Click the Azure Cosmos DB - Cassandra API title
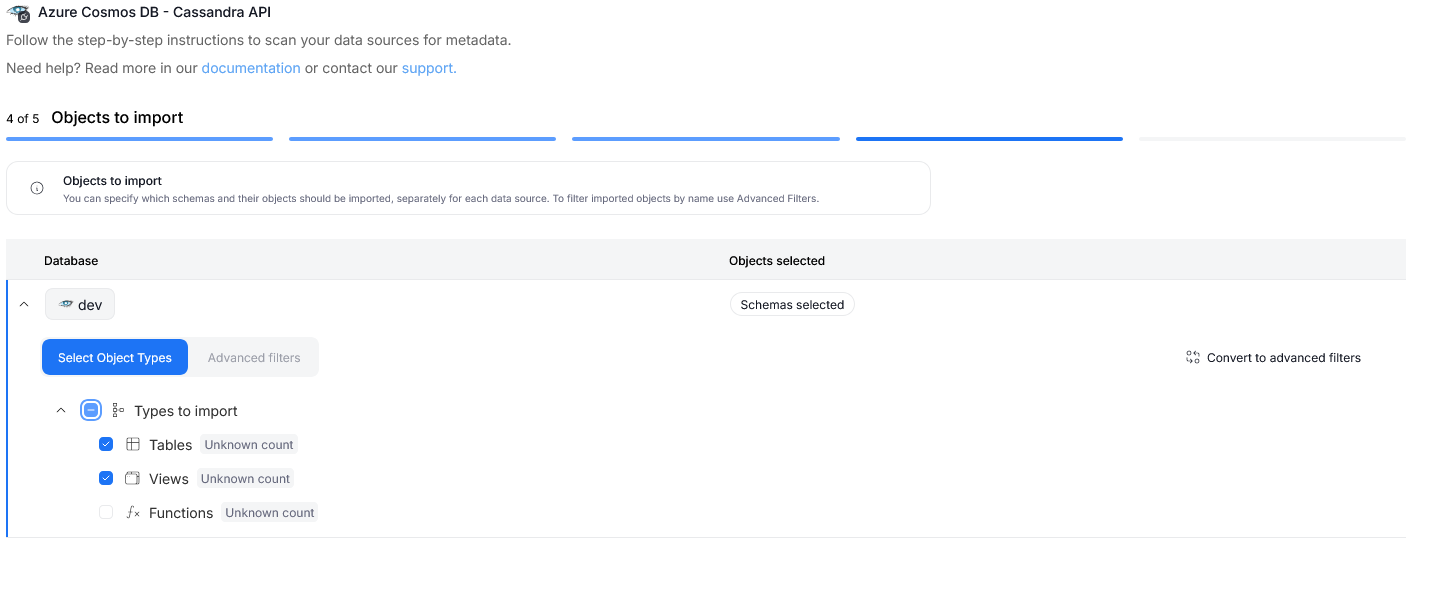 coord(154,13)
